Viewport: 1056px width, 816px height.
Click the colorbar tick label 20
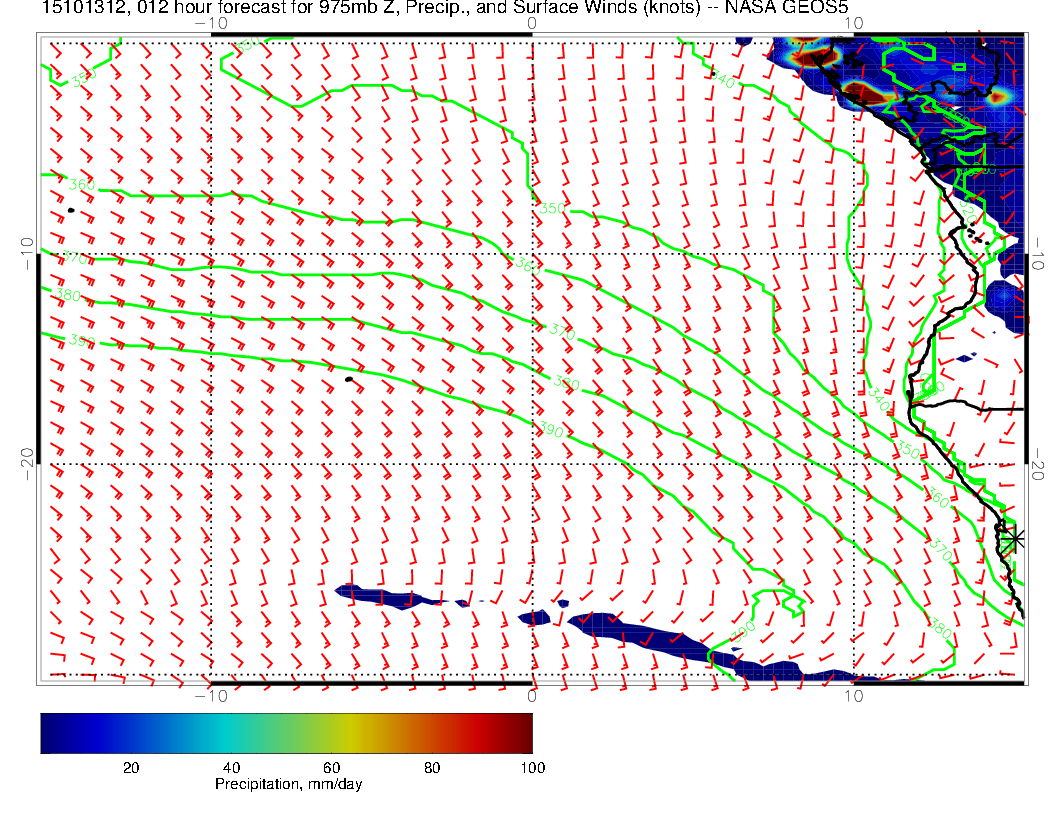pos(130,767)
